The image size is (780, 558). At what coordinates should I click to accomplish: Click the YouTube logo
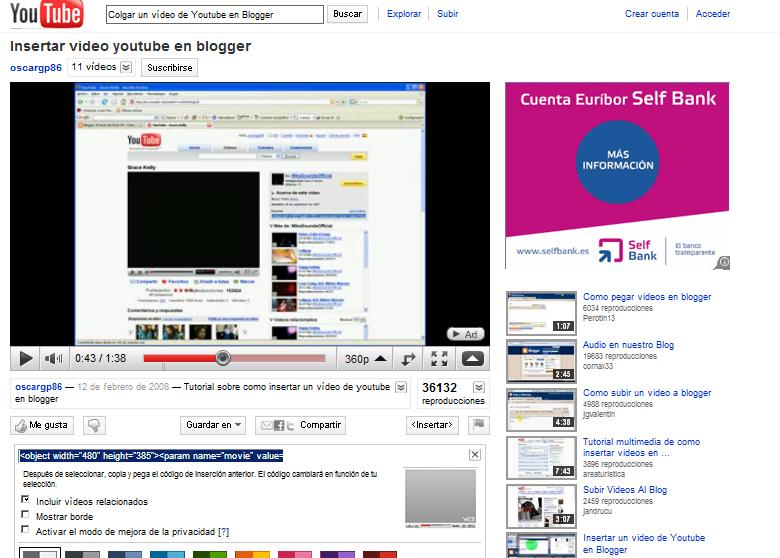pos(47,14)
